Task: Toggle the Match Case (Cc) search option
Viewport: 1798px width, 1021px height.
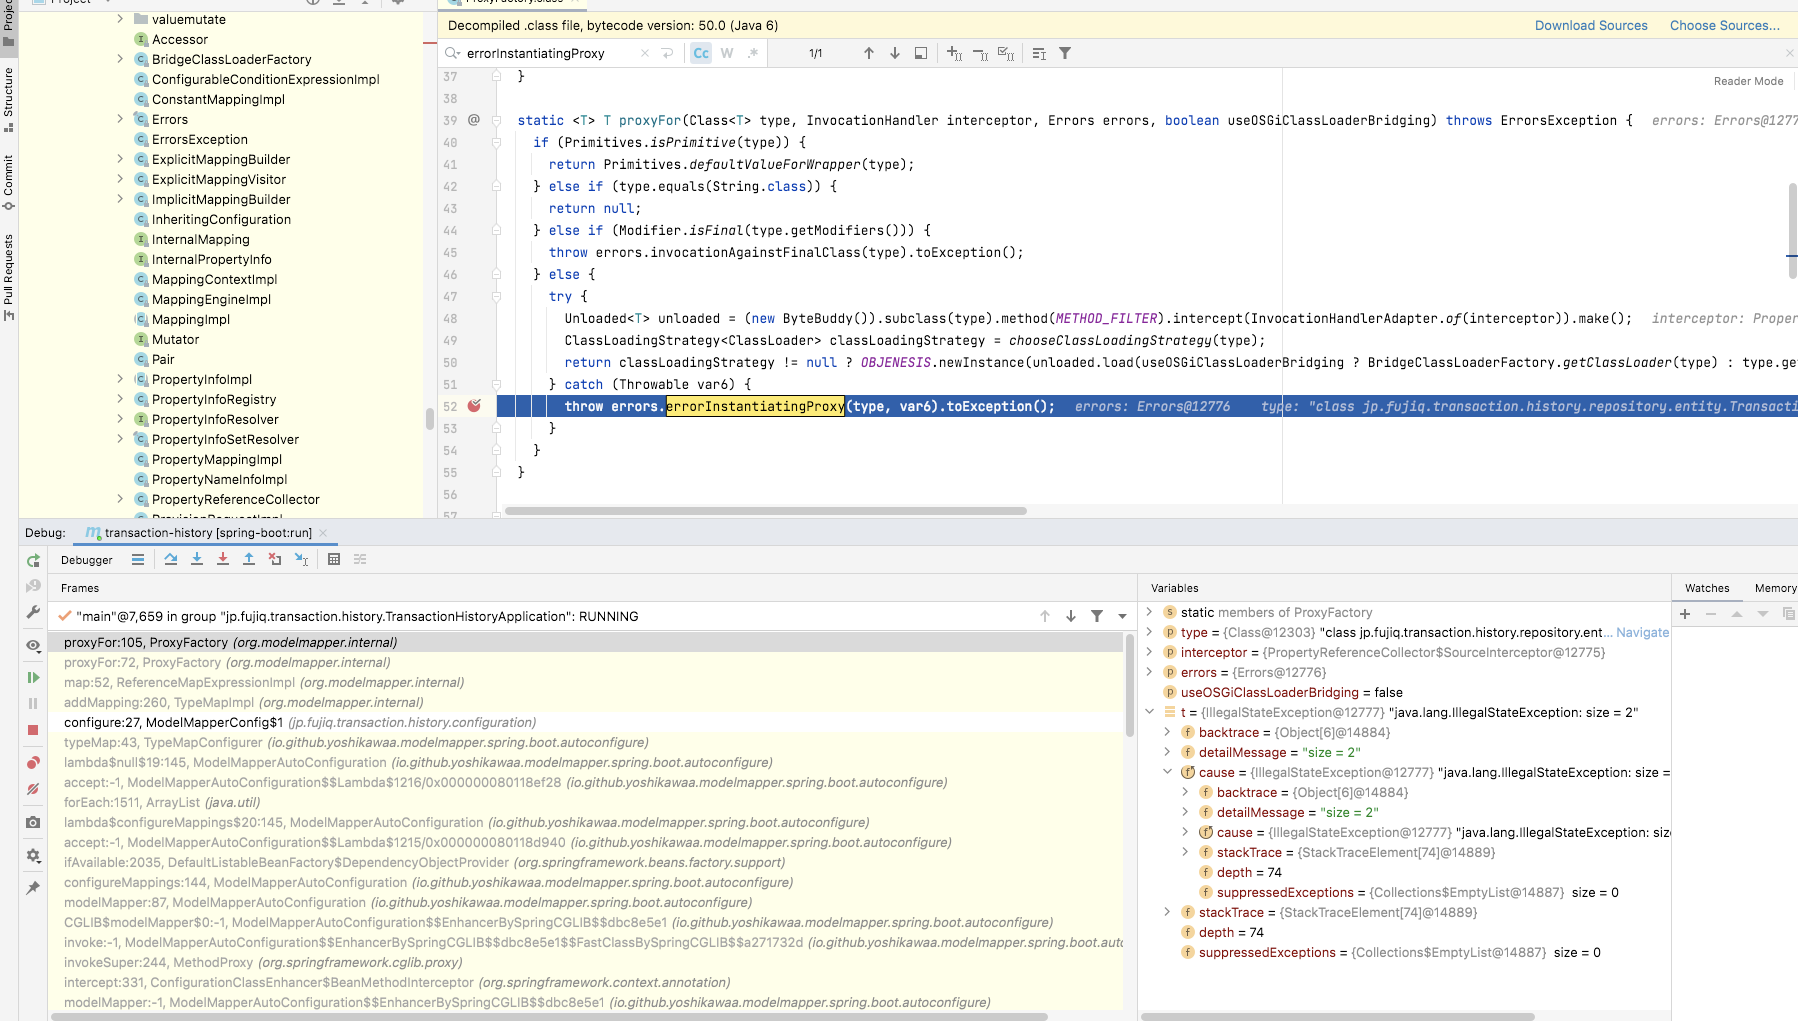Action: pos(701,54)
